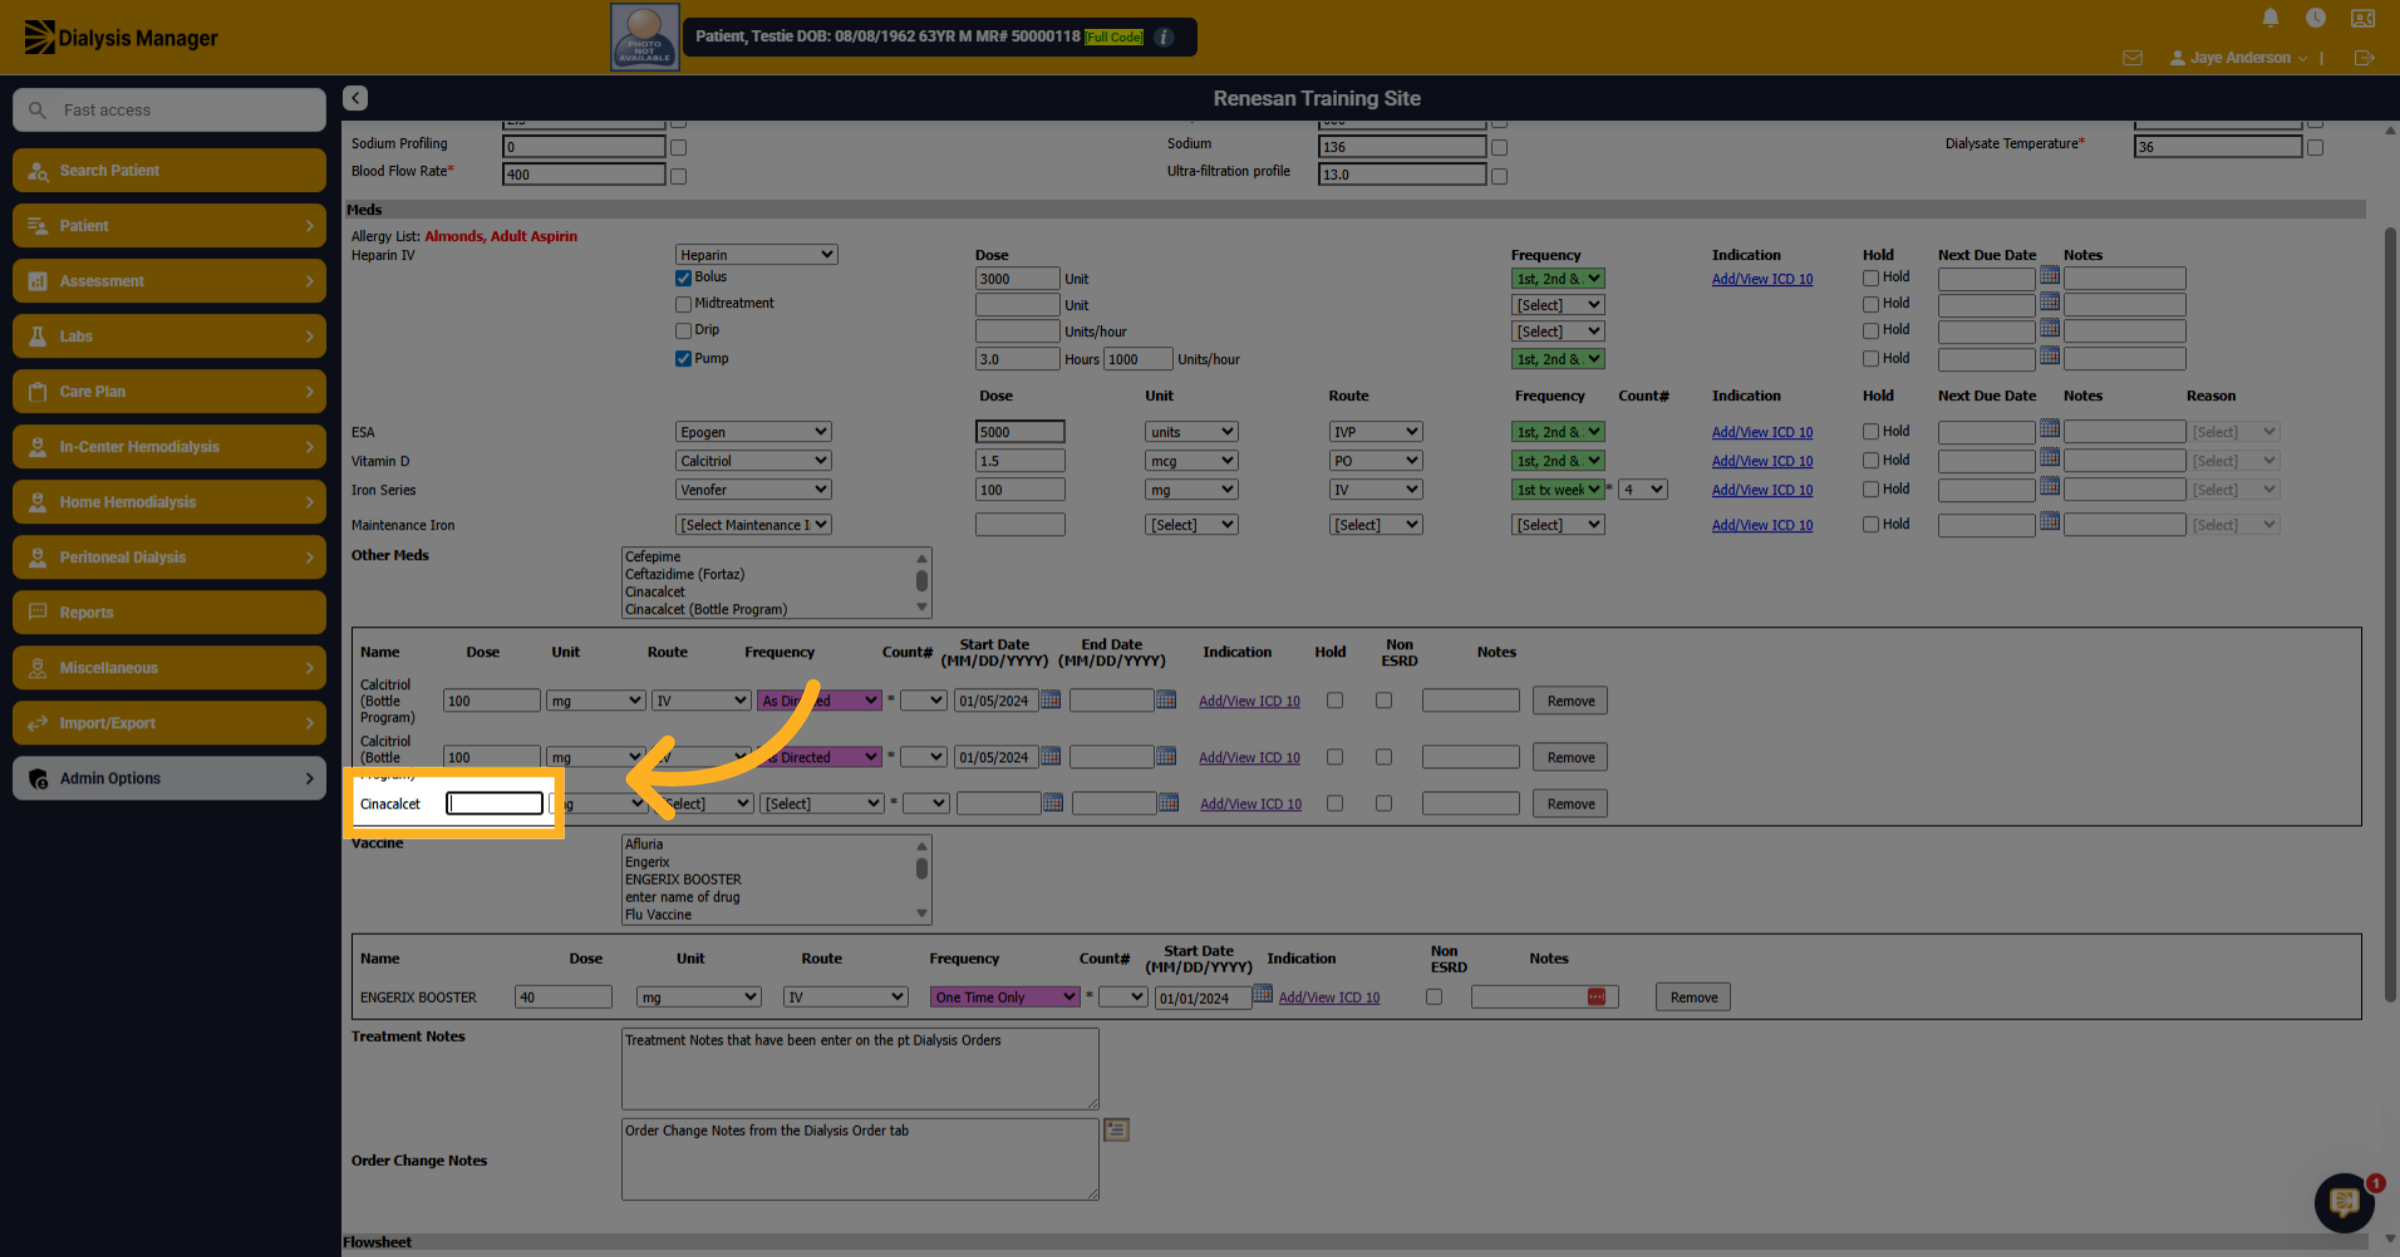
Task: Open calendar for Heparin Bolus next due date
Action: [x=2049, y=275]
